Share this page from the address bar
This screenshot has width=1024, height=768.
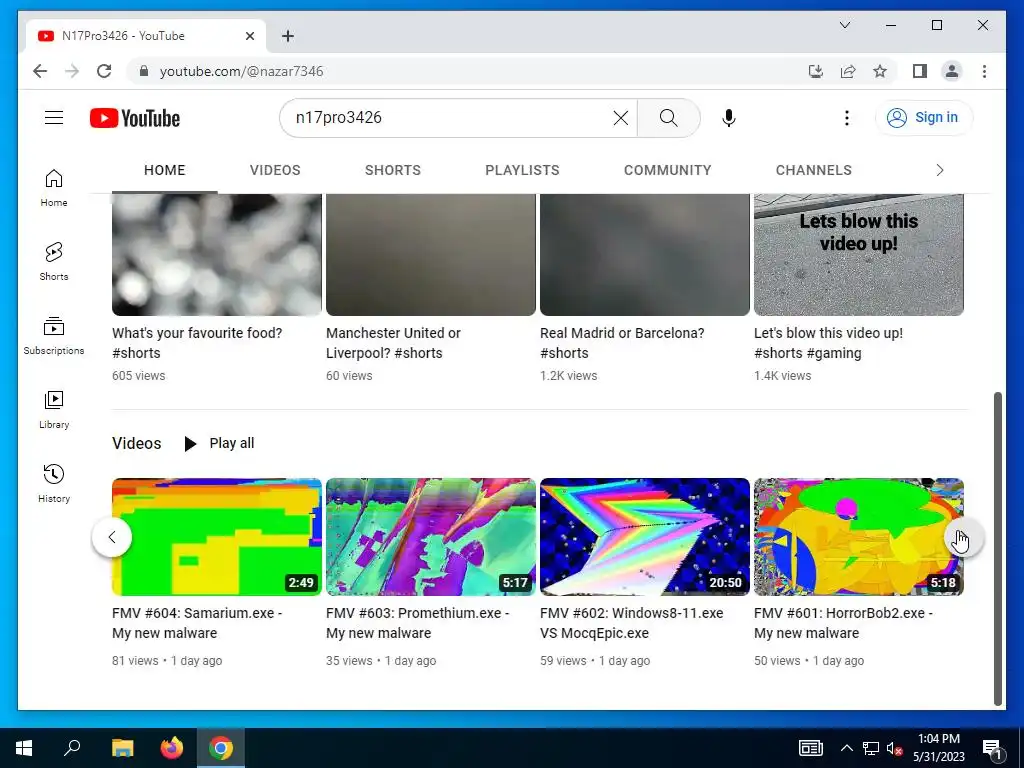pyautogui.click(x=848, y=71)
